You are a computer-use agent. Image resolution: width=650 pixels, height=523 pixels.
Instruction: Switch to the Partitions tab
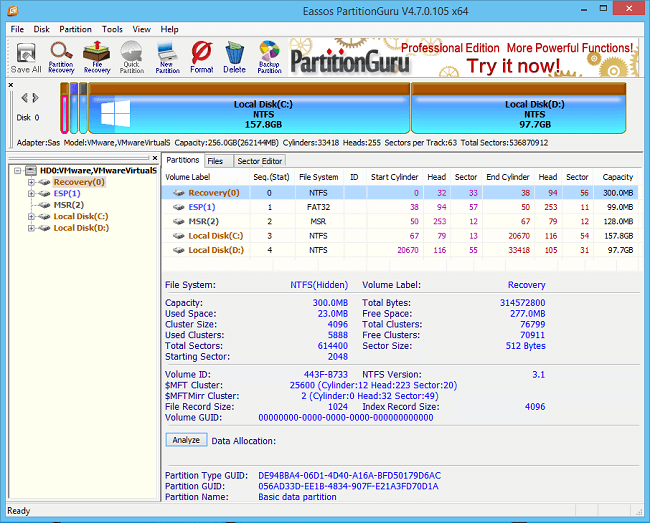click(x=183, y=160)
